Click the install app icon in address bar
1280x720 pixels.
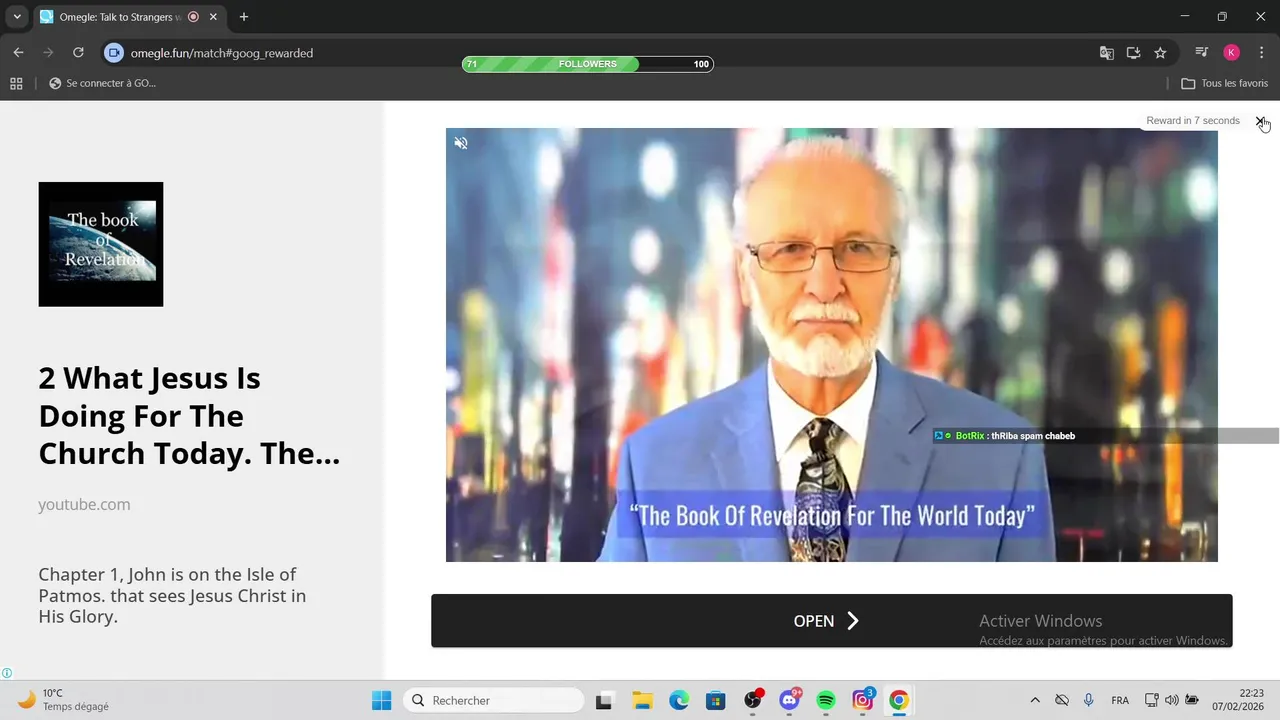click(x=1133, y=53)
